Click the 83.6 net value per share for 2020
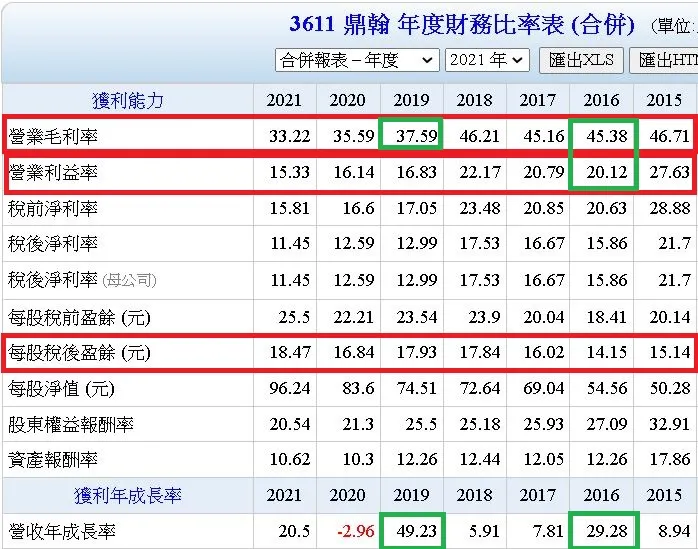 (358, 388)
